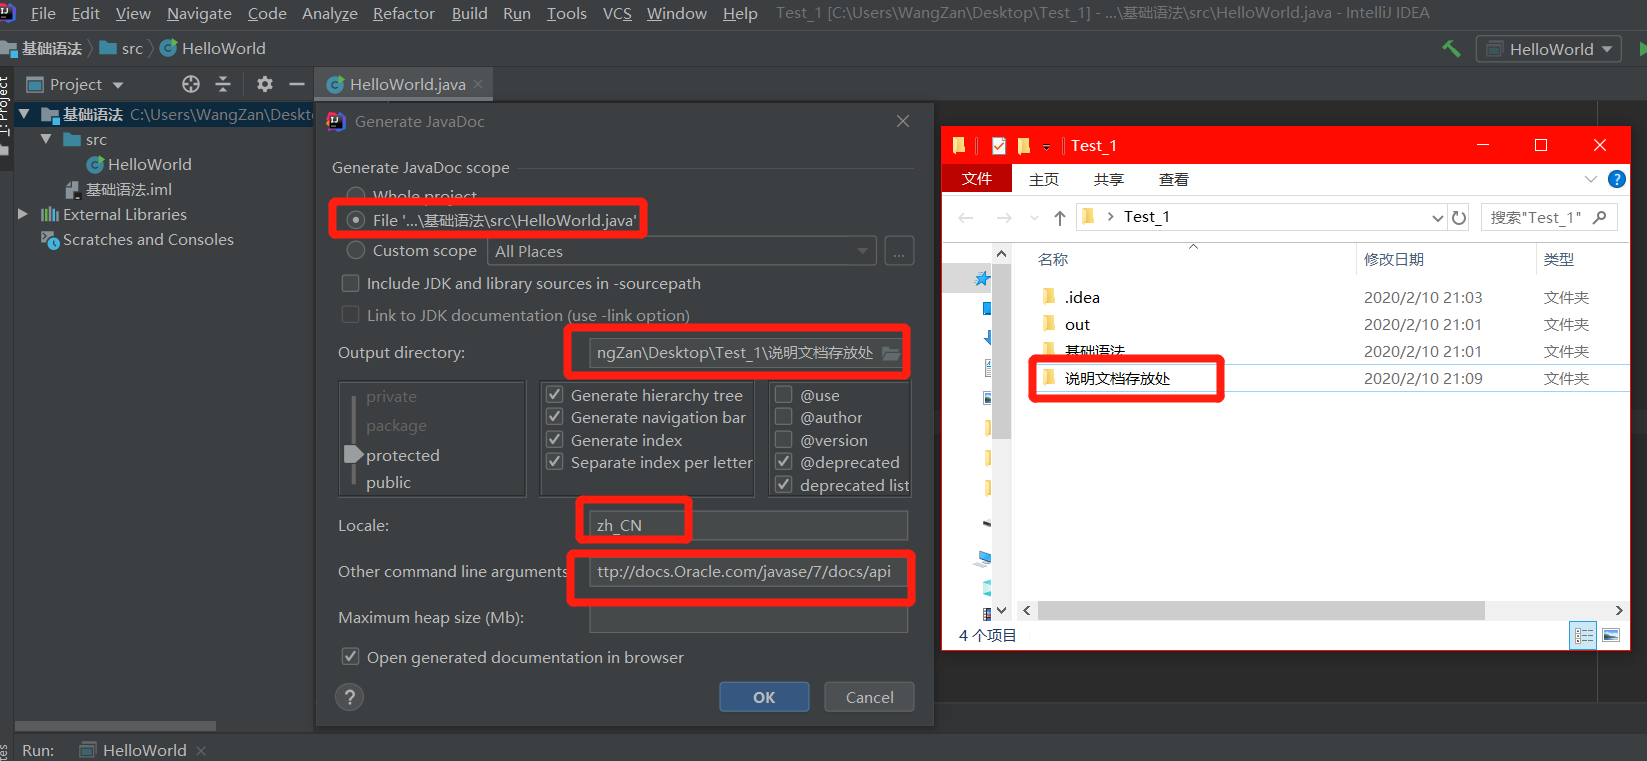
Task: Open the All Places scope dropdown
Action: pos(682,251)
